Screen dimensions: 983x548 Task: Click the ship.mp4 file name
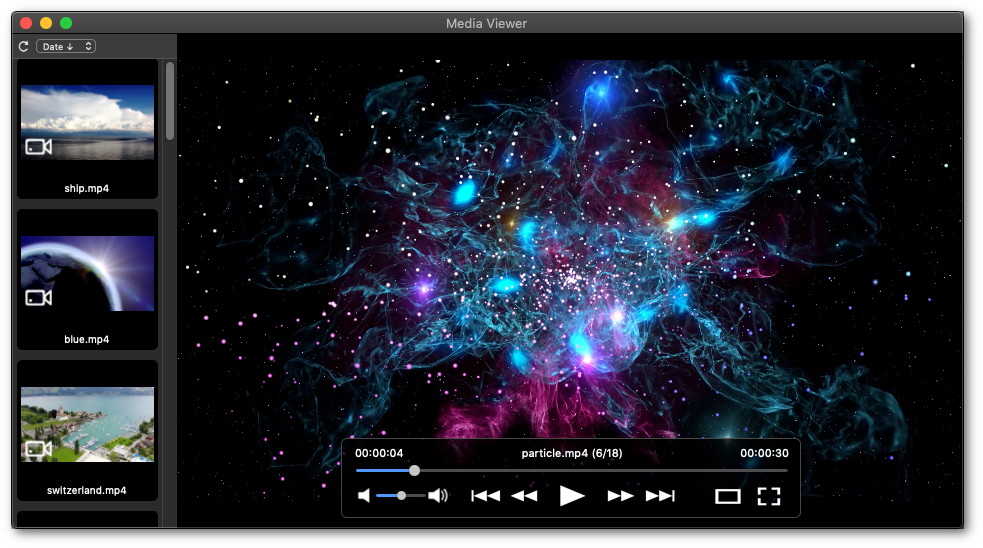click(87, 188)
